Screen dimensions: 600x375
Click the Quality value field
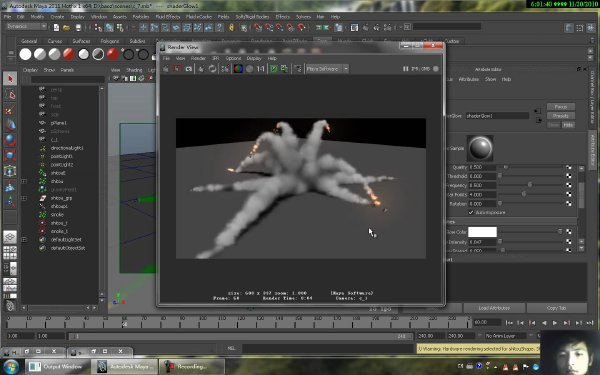(482, 167)
